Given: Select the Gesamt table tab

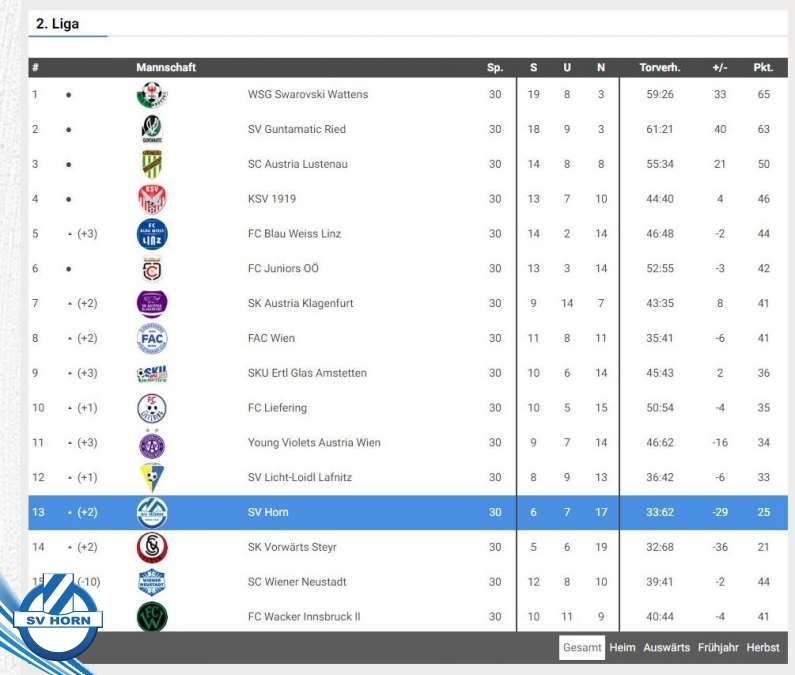Looking at the screenshot, I should [582, 648].
